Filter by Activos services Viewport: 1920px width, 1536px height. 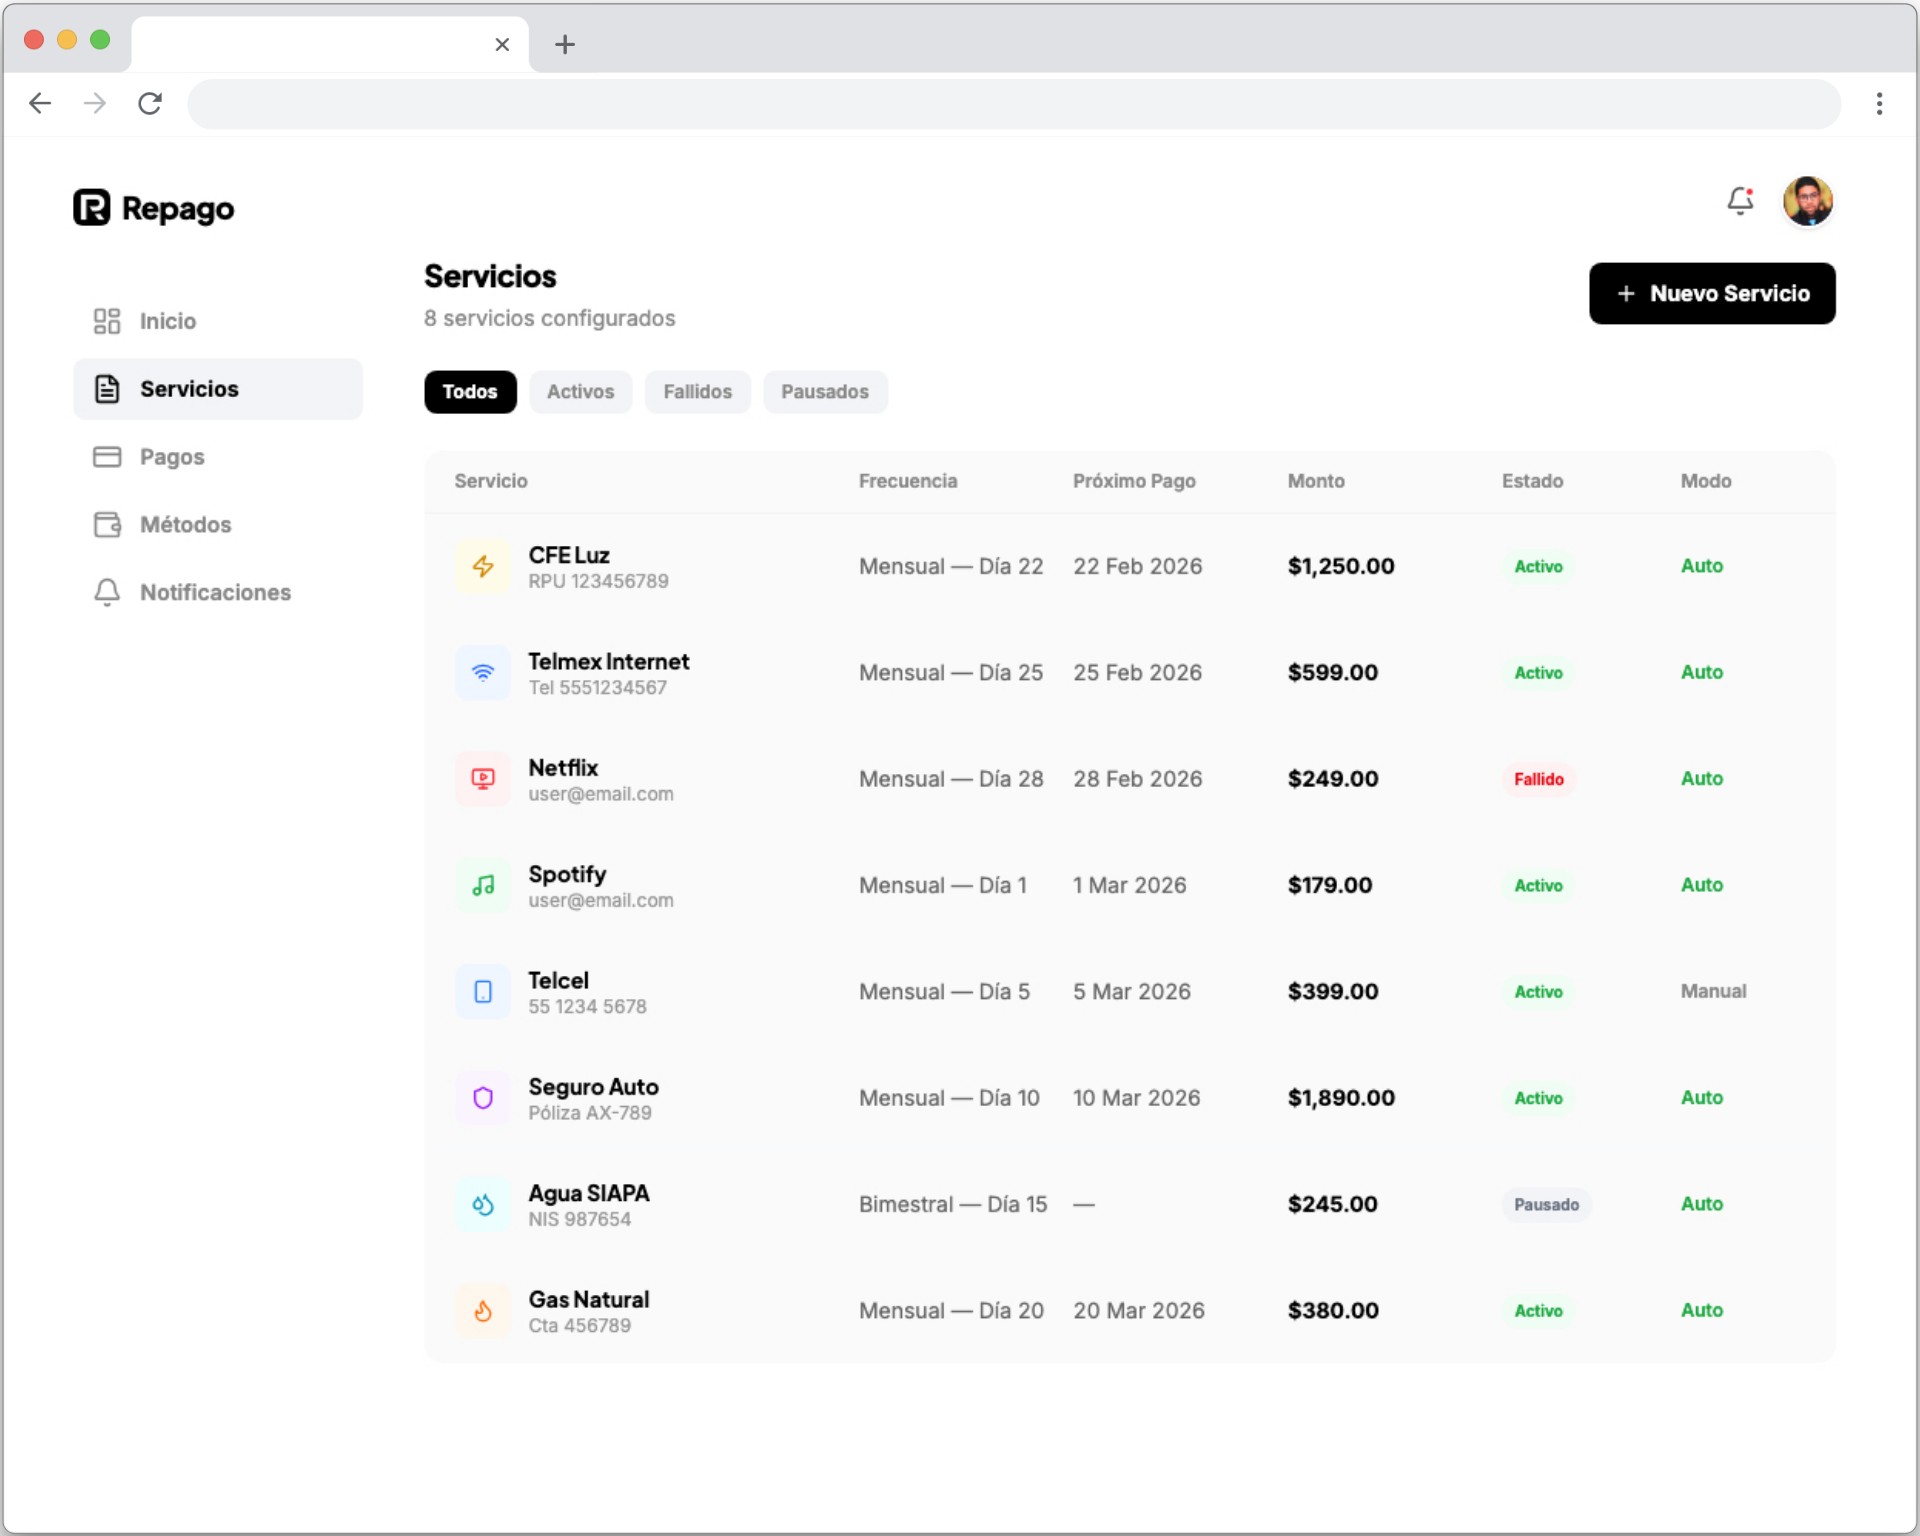(580, 392)
